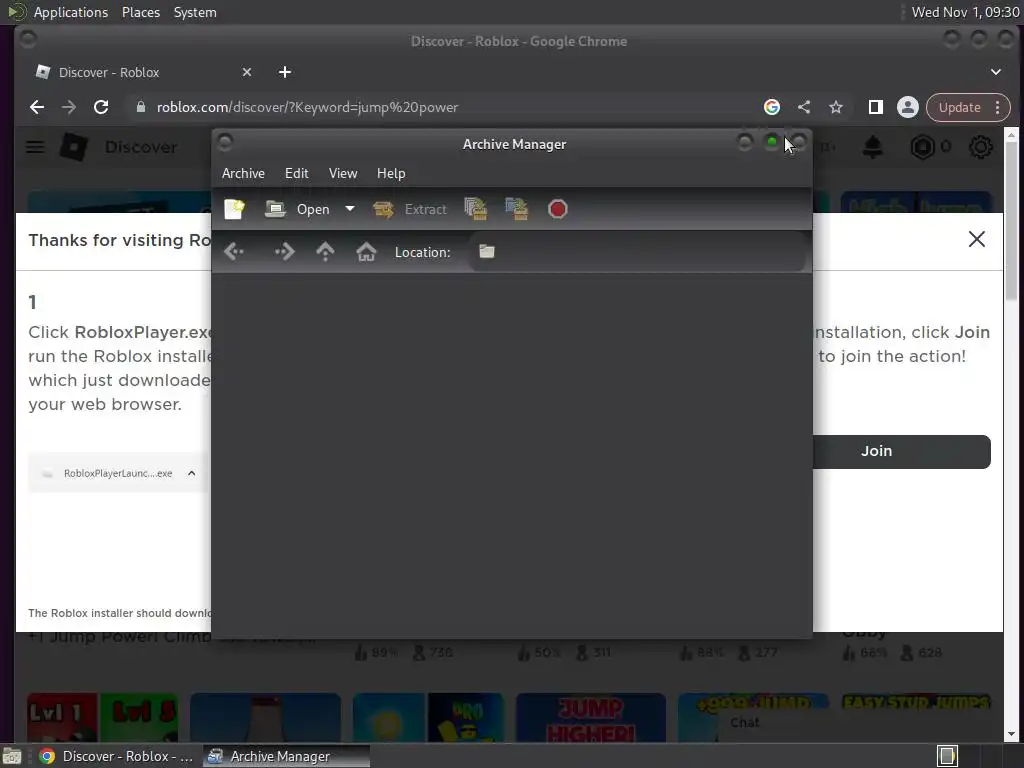Open the Archive menu
This screenshot has height=768, width=1024.
244,173
